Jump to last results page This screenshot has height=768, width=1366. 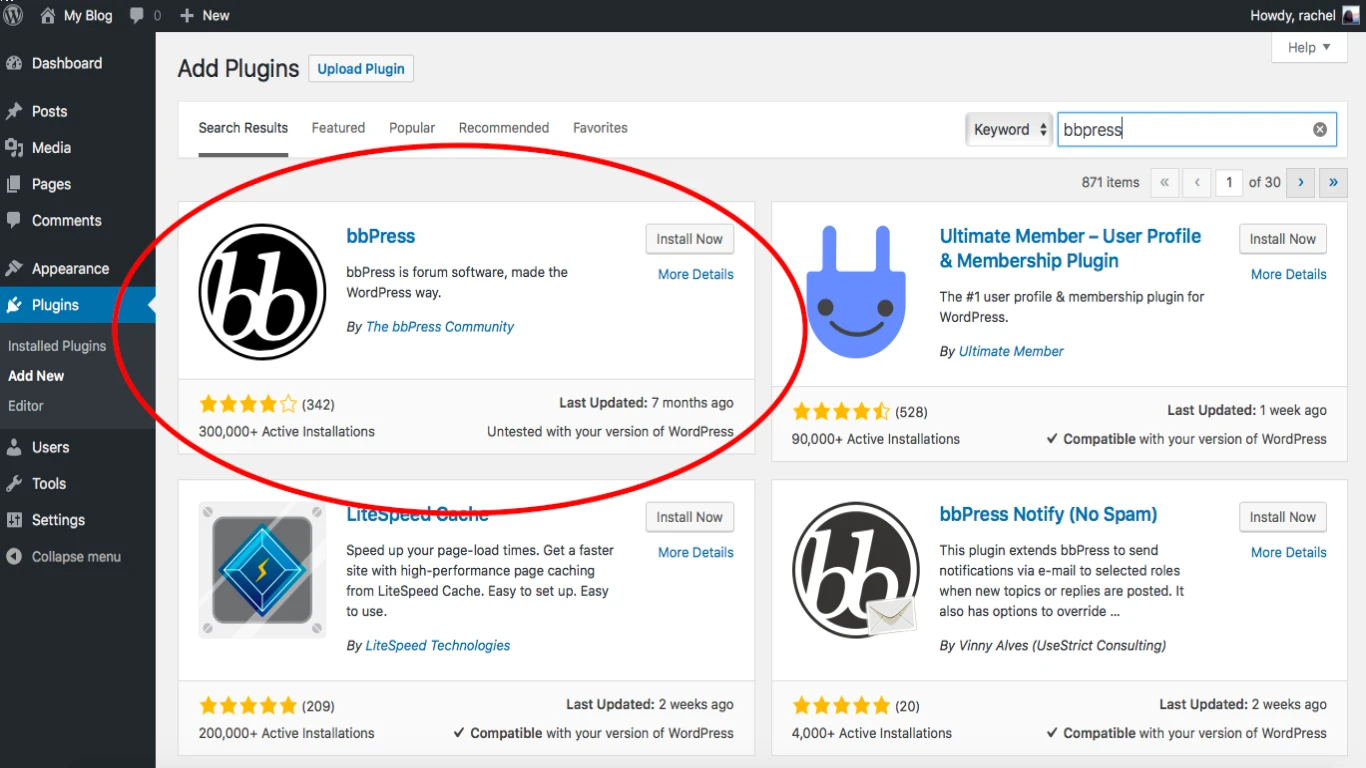point(1333,182)
